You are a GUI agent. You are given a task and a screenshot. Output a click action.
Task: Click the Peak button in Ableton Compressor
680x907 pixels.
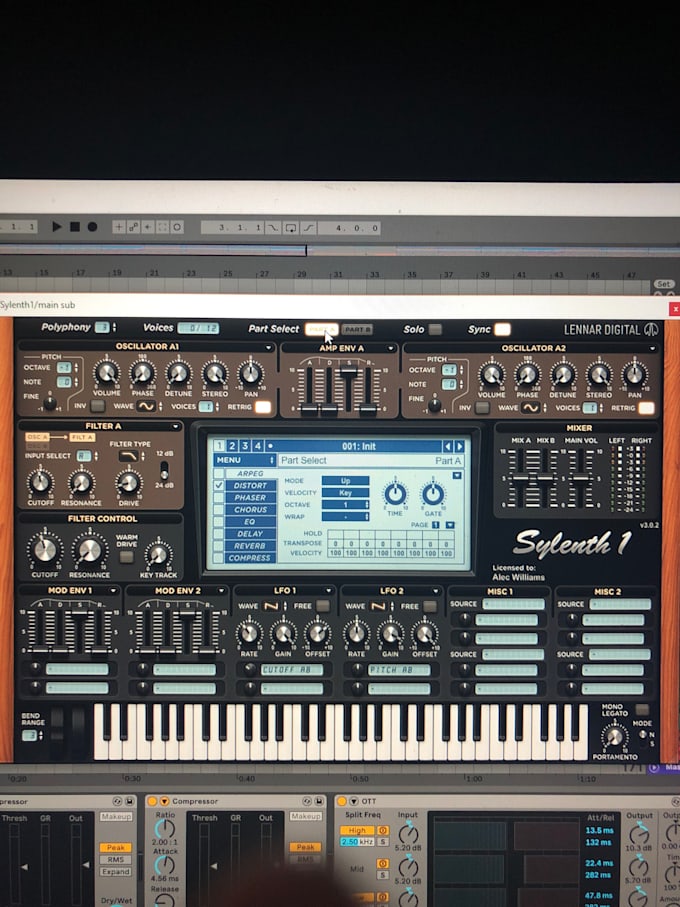305,847
